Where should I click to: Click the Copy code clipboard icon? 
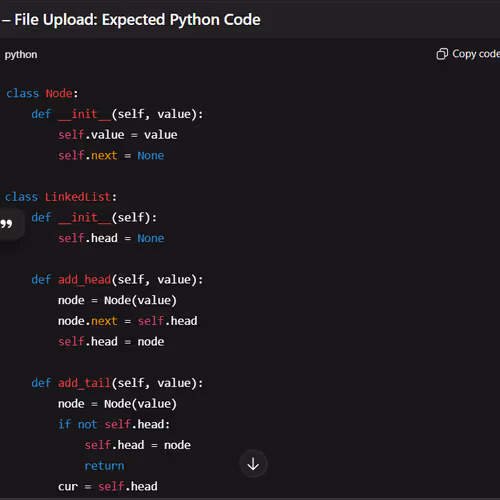click(442, 54)
